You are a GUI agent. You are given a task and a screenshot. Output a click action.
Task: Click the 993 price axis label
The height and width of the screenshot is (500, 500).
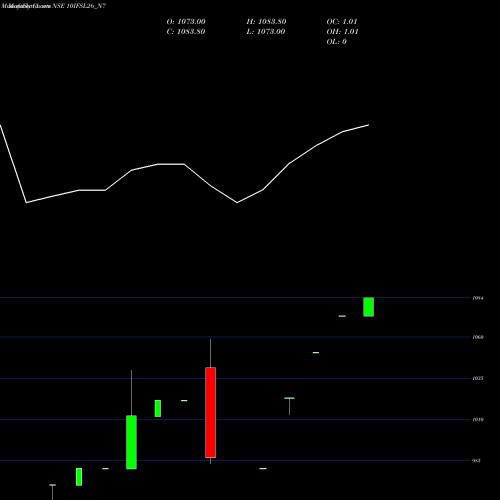(477, 461)
